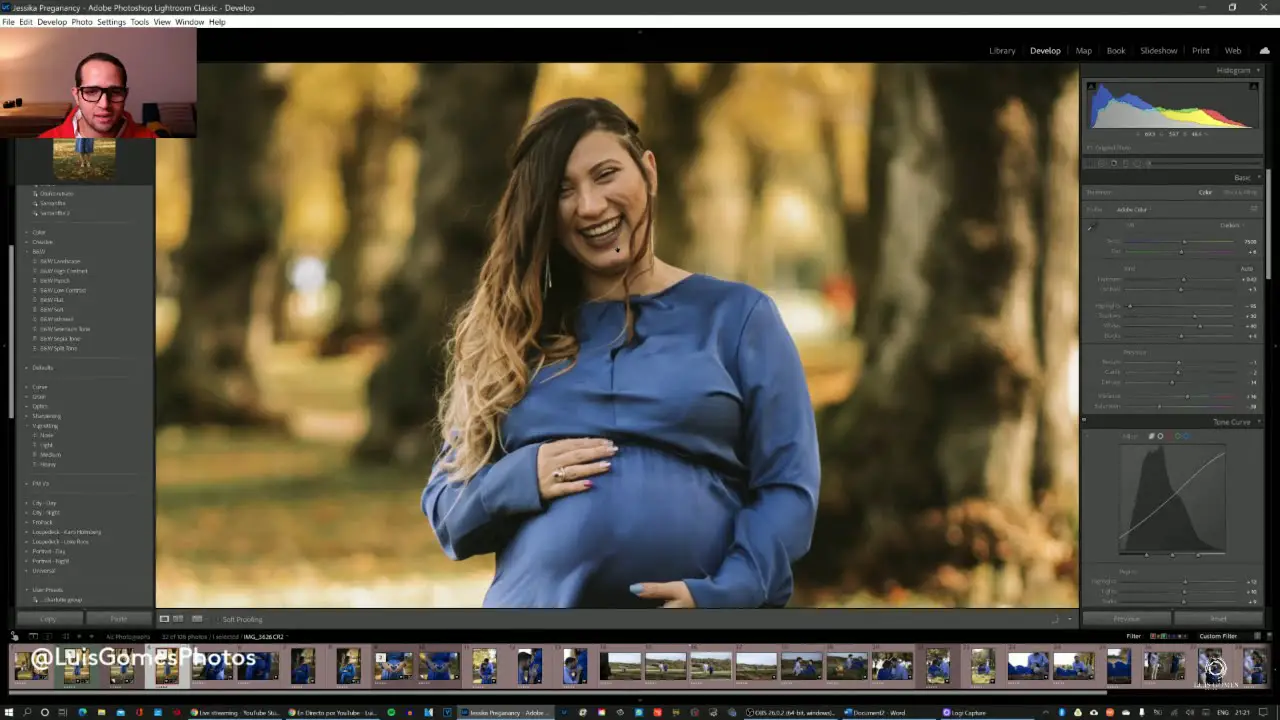Click the Previous button
1280x720 pixels.
pos(1126,619)
